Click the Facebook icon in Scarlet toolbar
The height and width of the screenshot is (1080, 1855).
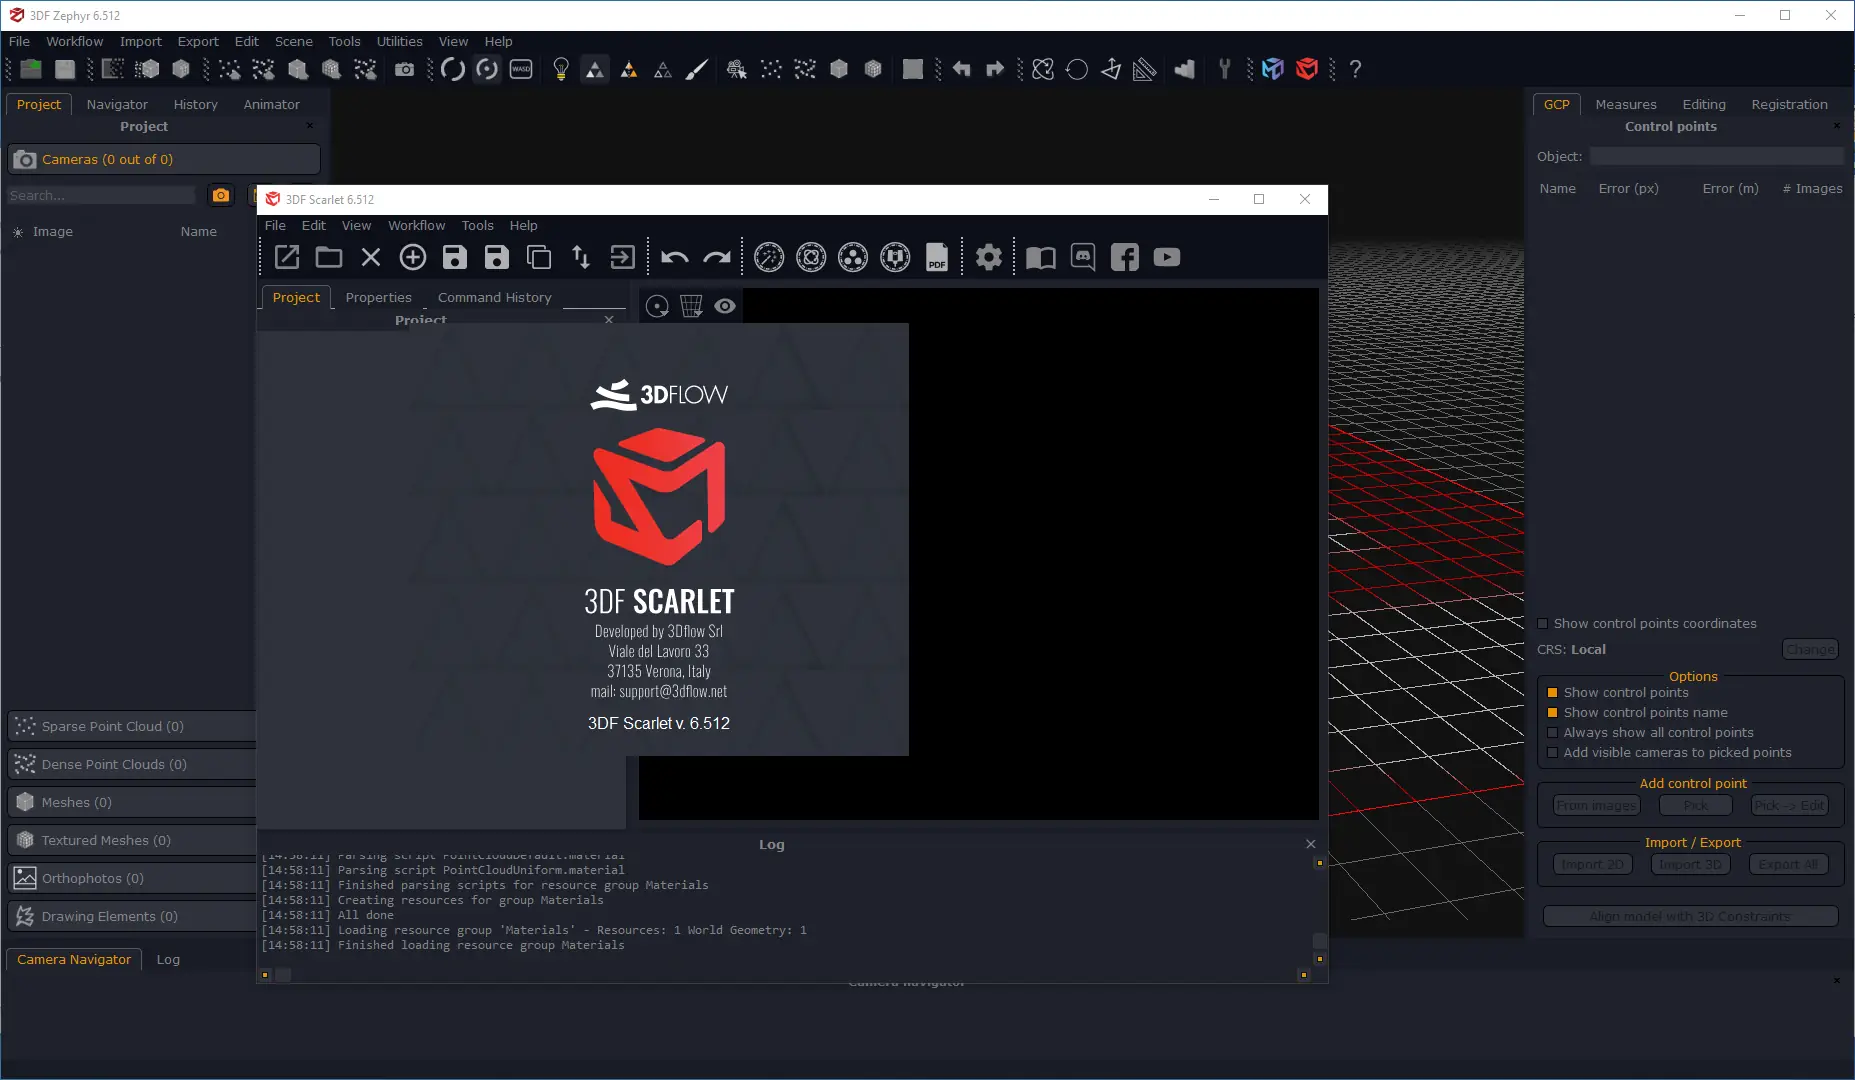1125,257
